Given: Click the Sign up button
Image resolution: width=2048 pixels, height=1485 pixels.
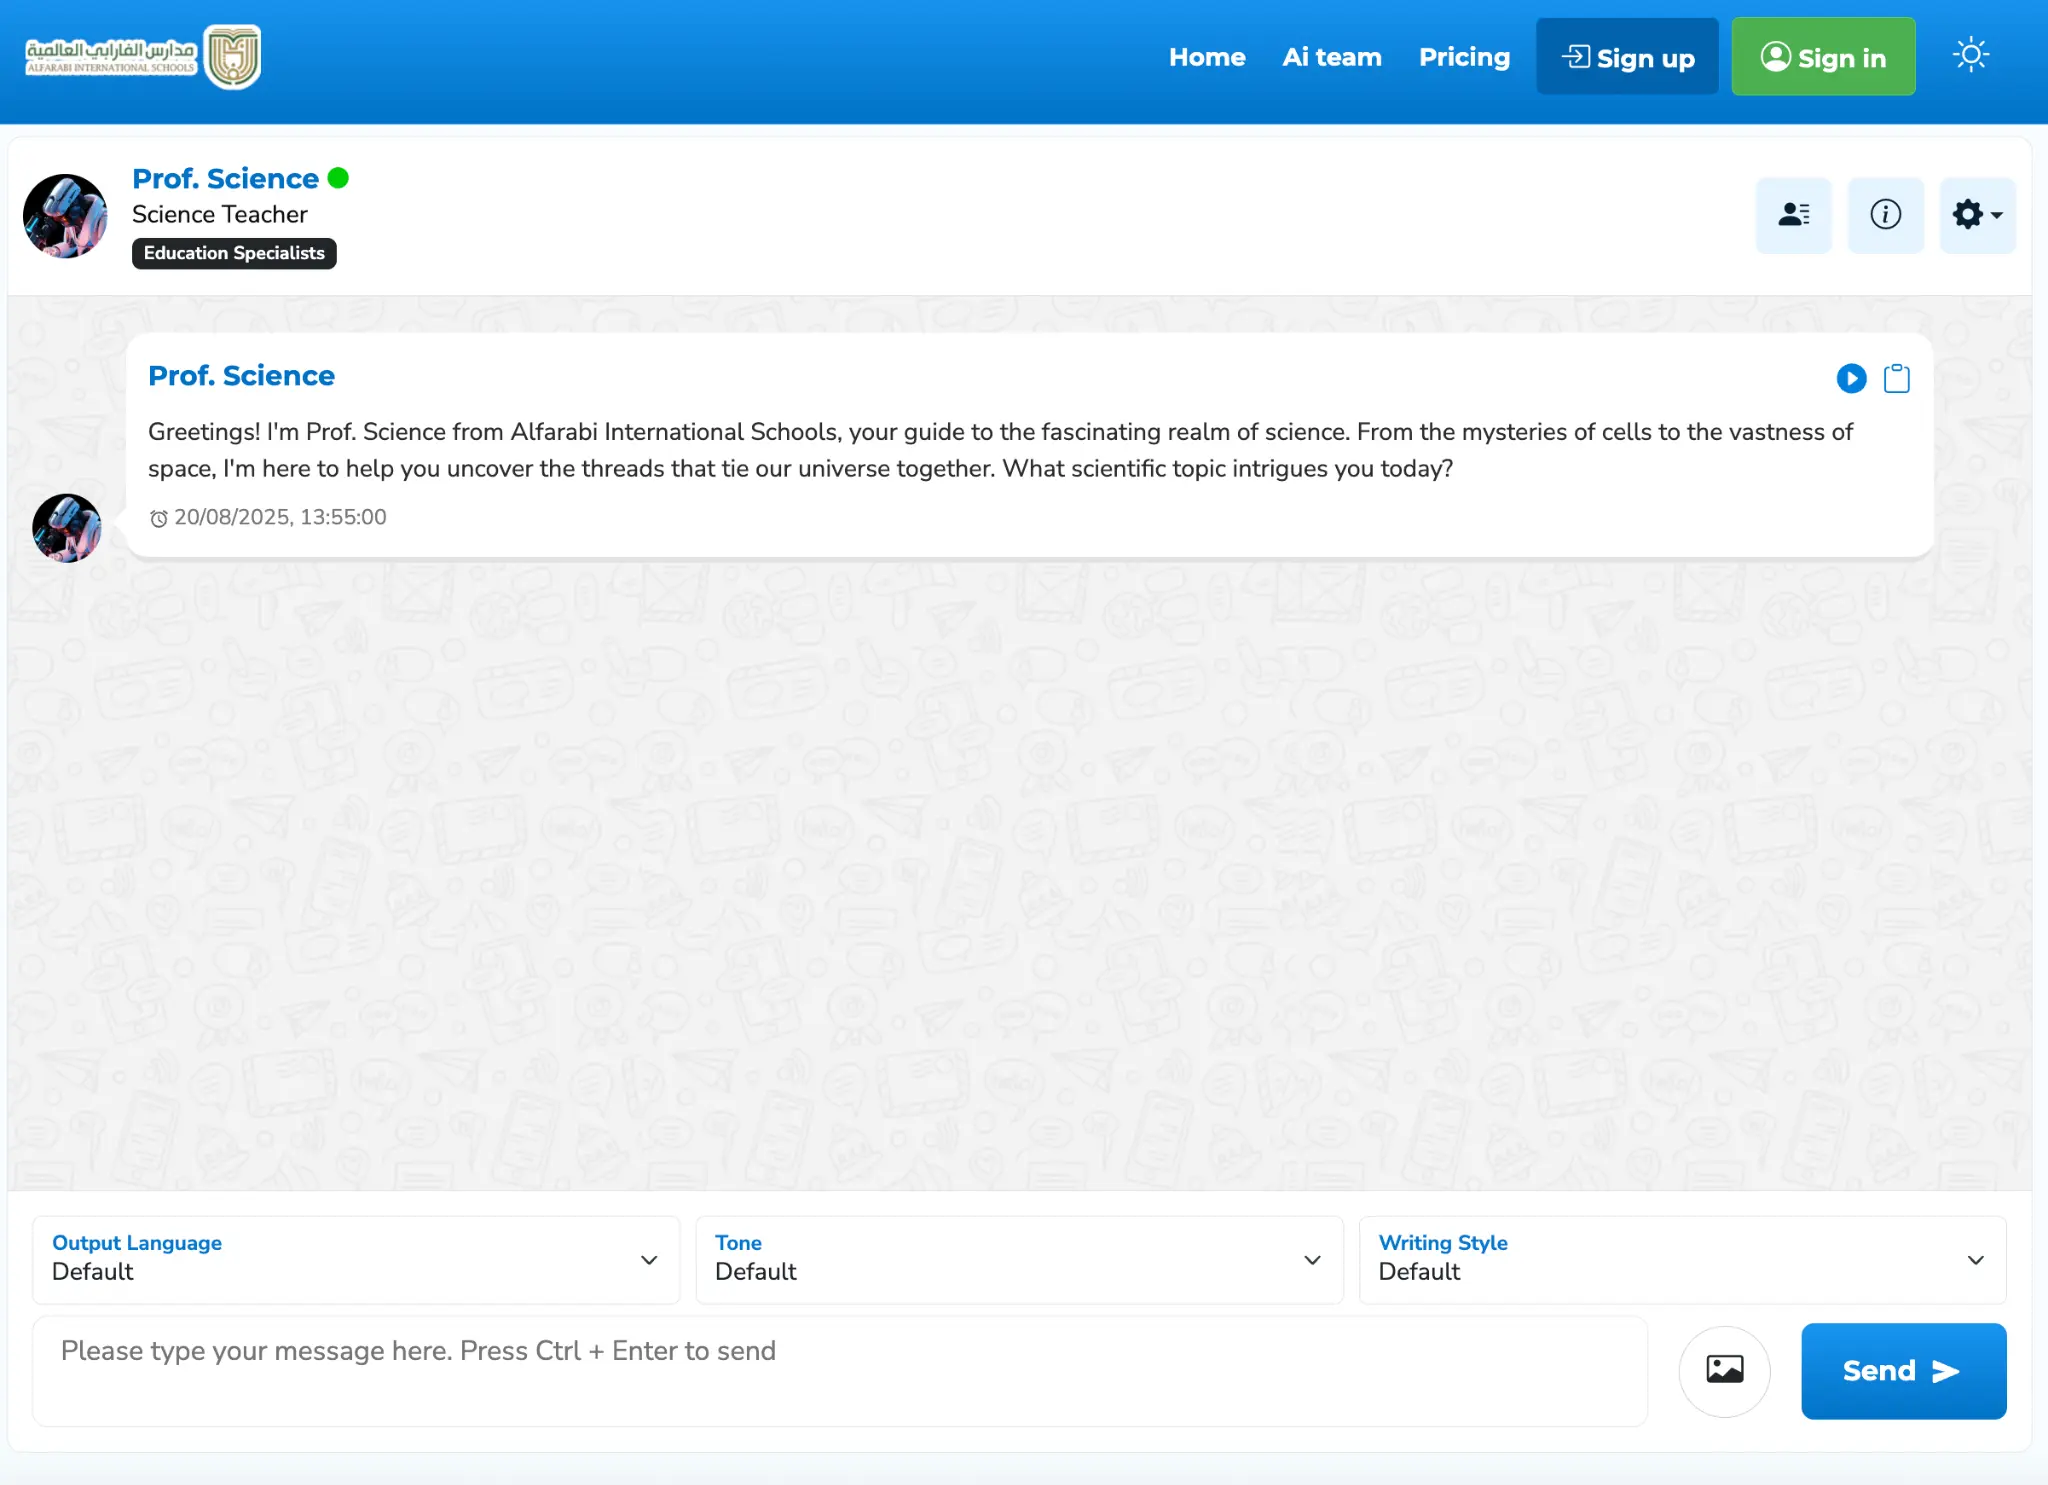Looking at the screenshot, I should [x=1626, y=57].
